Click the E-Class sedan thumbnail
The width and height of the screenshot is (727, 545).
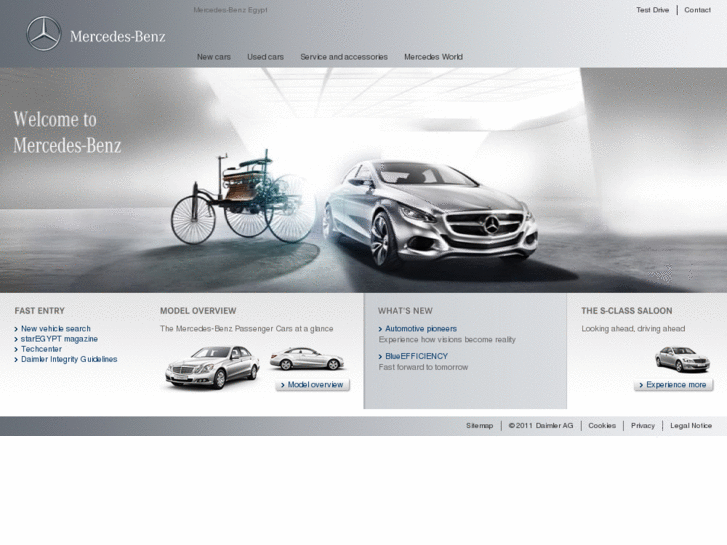tap(212, 366)
